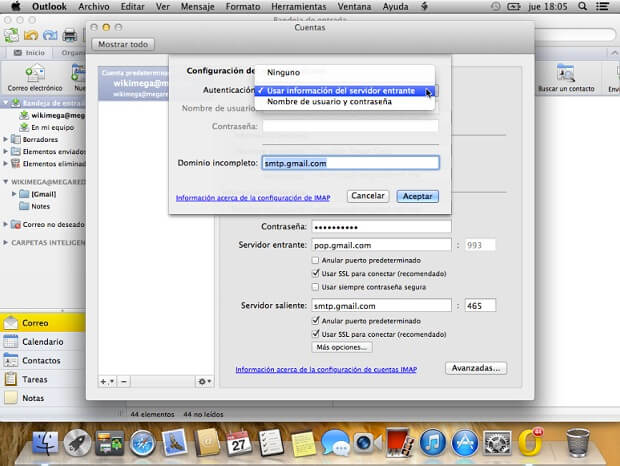Open Calendario view in navigation pane
620x466 pixels.
pyautogui.click(x=43, y=341)
